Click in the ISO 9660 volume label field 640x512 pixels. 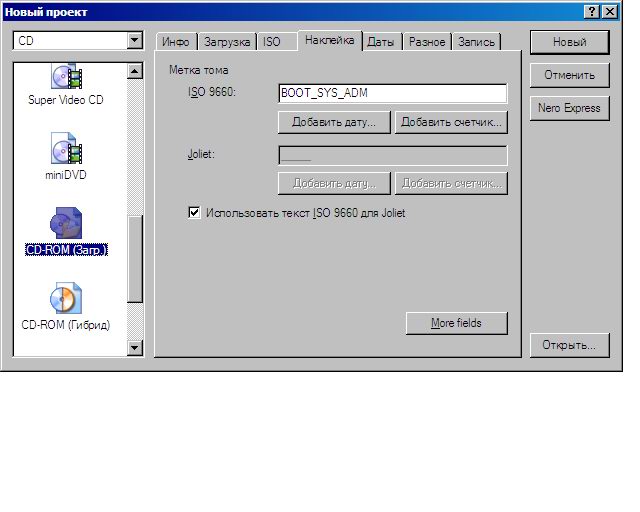click(392, 93)
